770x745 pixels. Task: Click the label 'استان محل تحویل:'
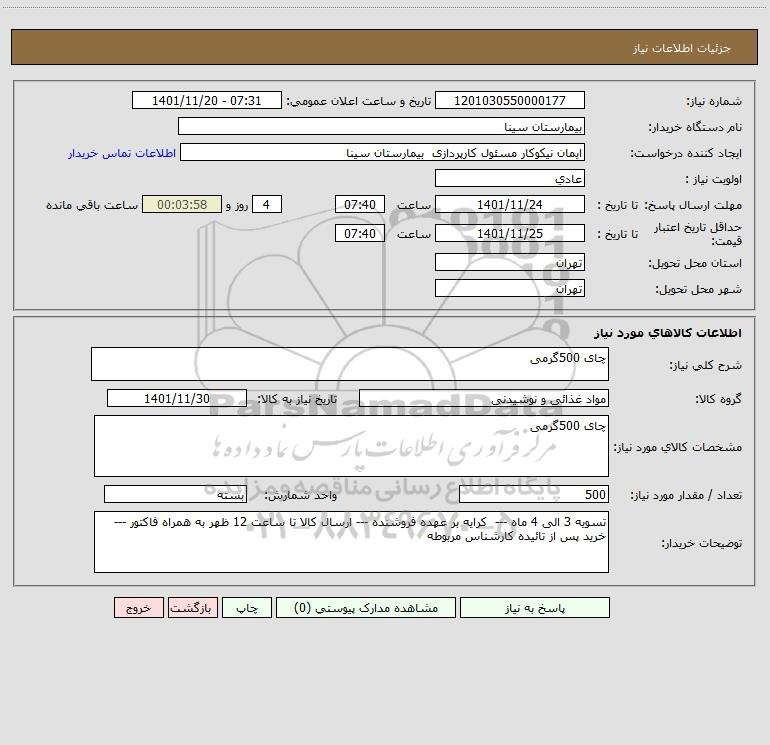[695, 263]
